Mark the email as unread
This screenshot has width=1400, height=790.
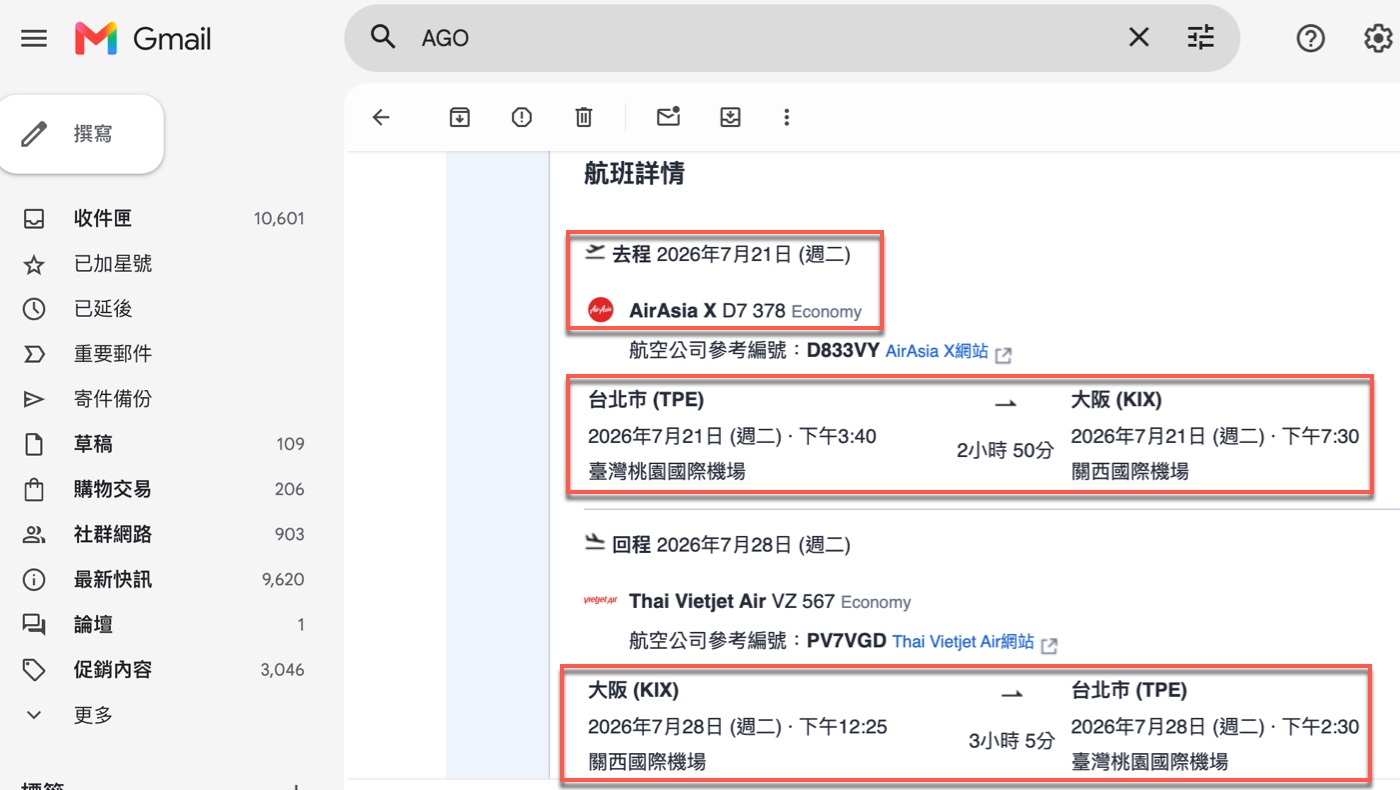(x=668, y=117)
